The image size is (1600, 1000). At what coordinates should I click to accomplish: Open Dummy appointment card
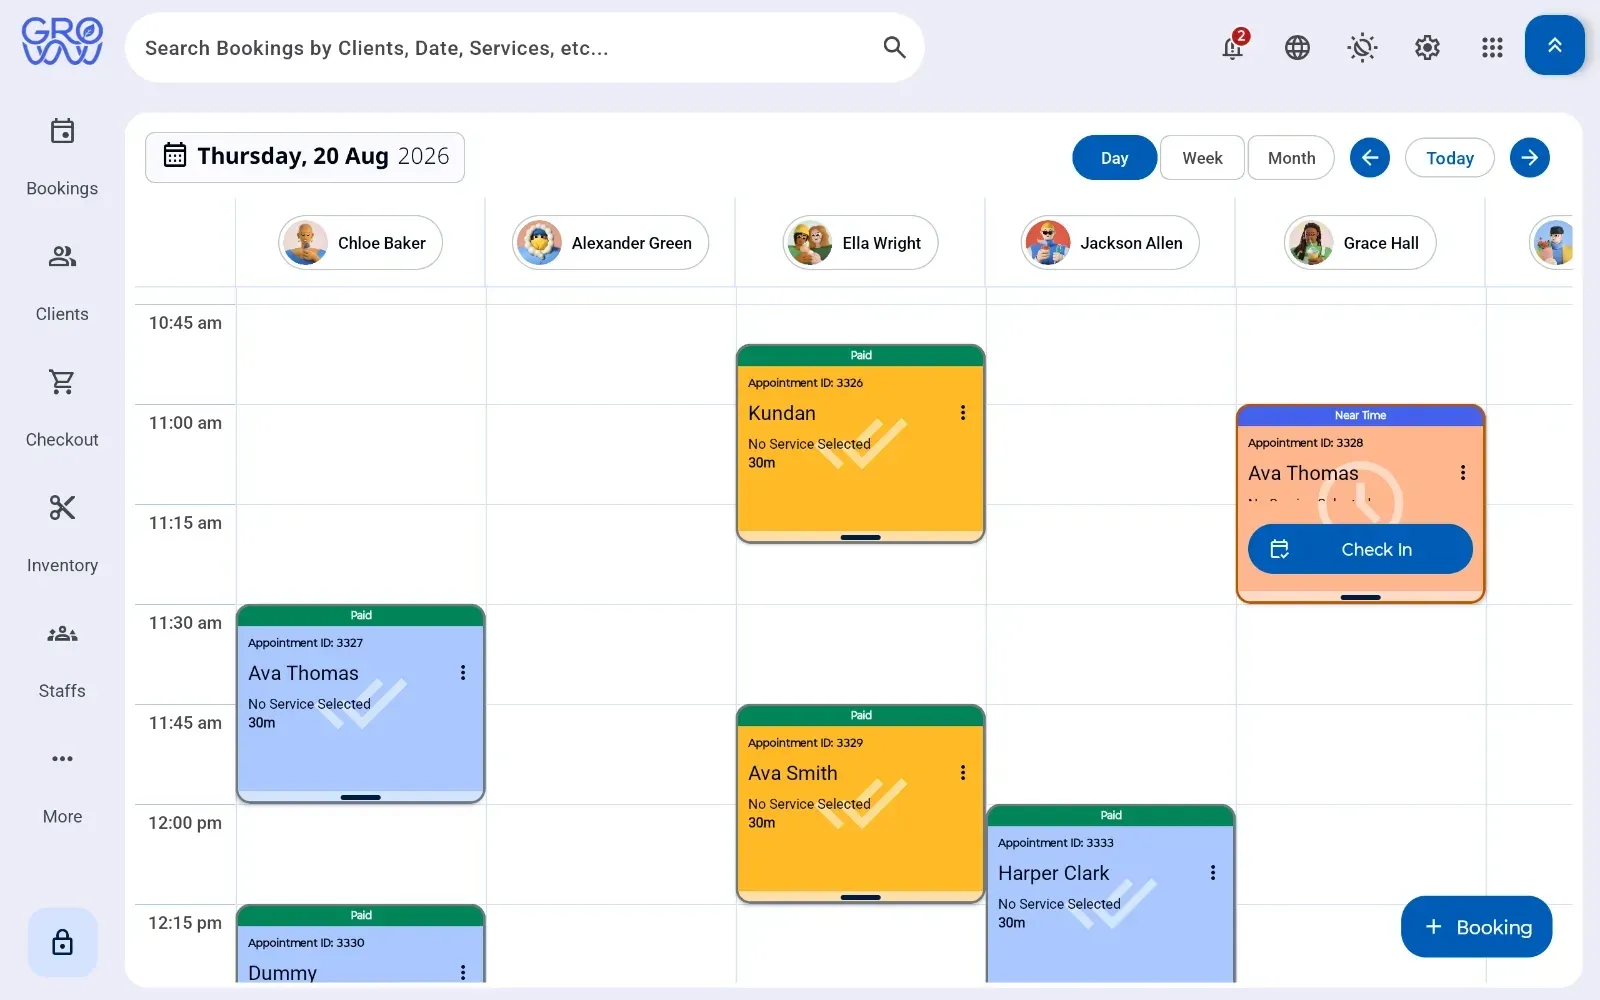pyautogui.click(x=360, y=944)
